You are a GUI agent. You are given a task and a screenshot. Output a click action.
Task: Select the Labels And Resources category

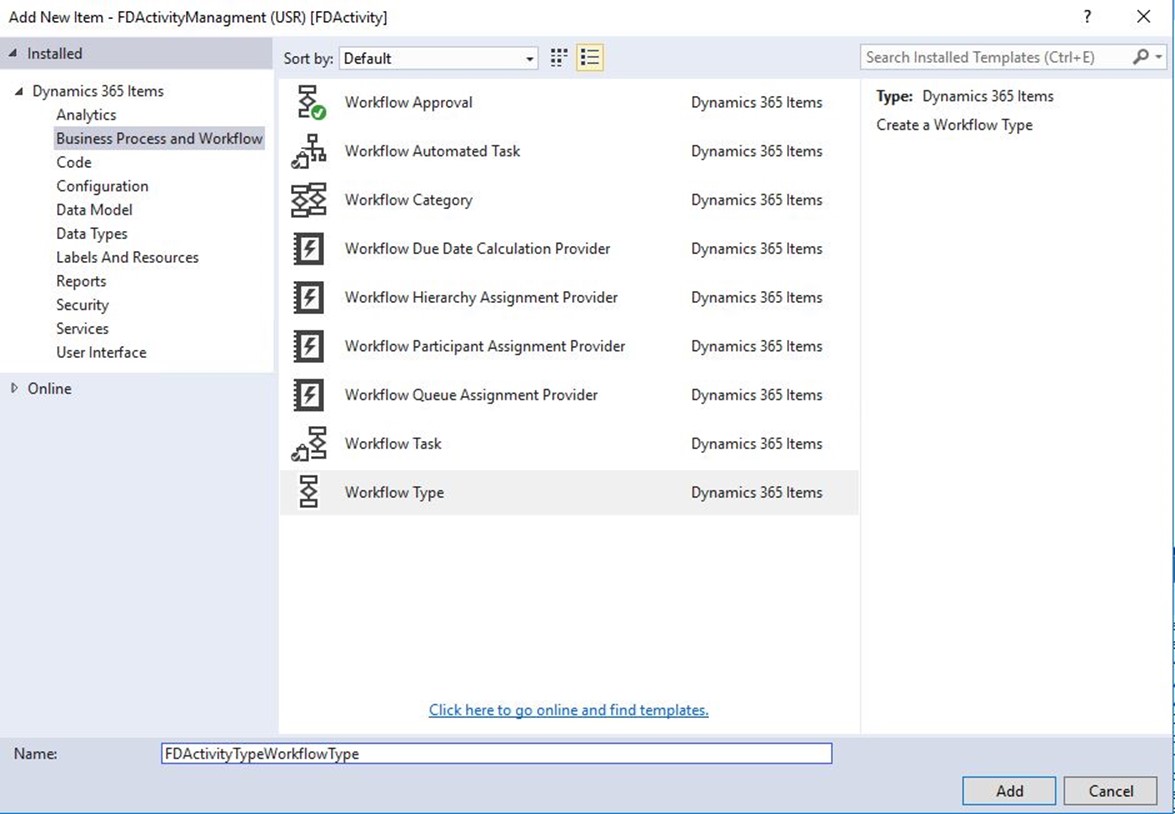point(127,258)
